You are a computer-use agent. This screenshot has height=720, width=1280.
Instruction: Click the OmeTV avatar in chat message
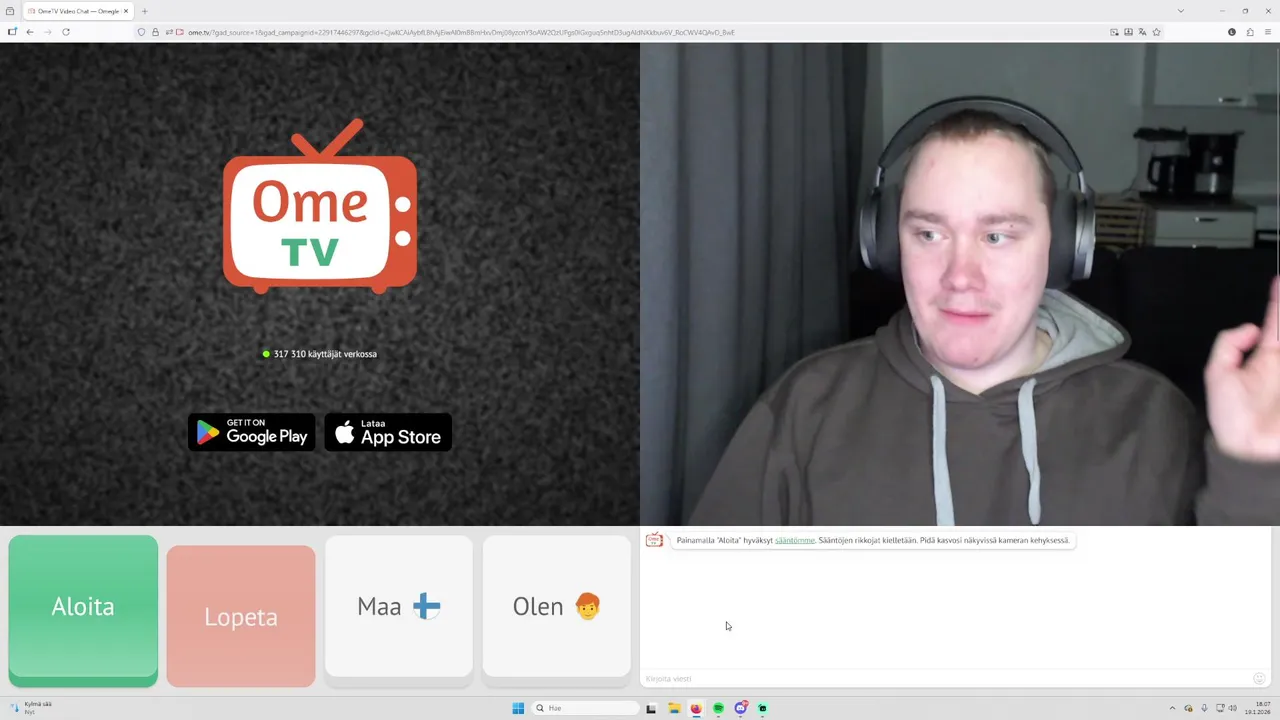tap(654, 540)
